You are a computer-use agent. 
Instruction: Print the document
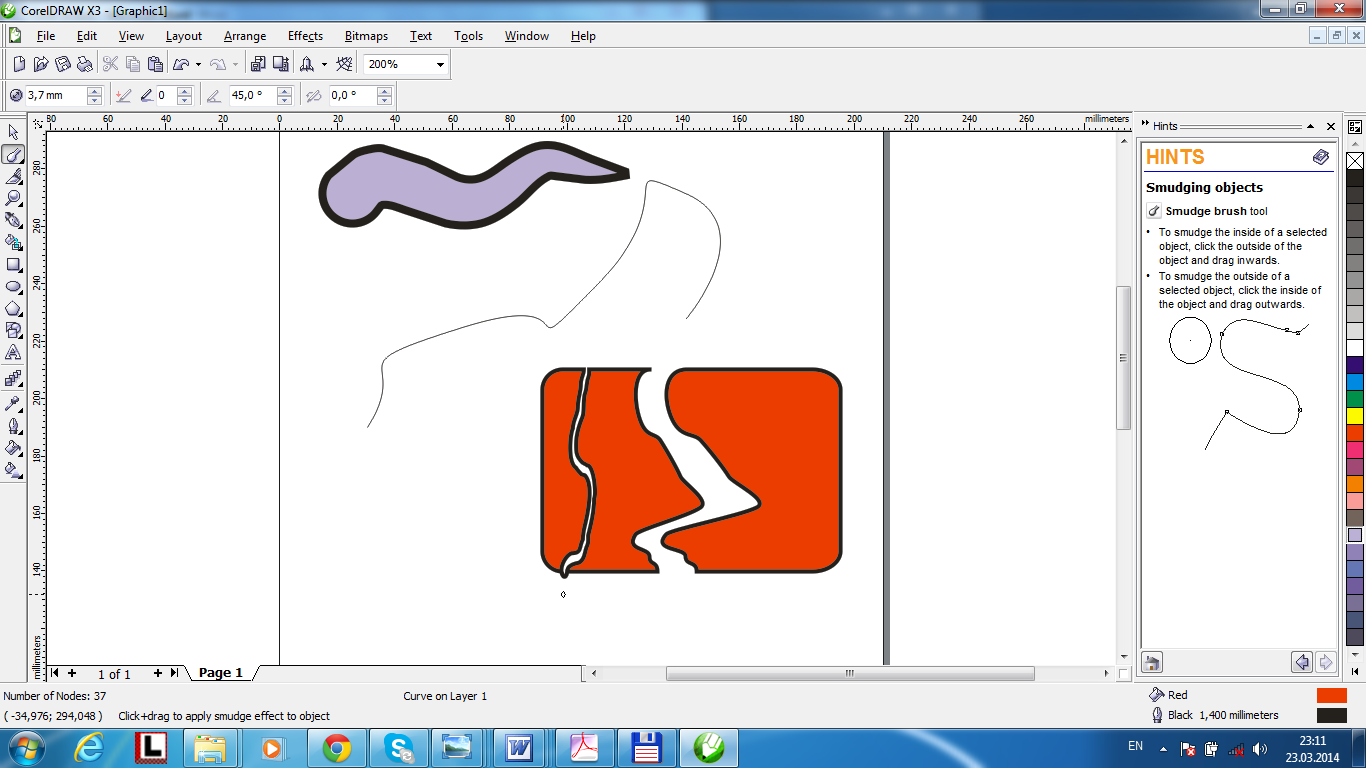coord(85,64)
